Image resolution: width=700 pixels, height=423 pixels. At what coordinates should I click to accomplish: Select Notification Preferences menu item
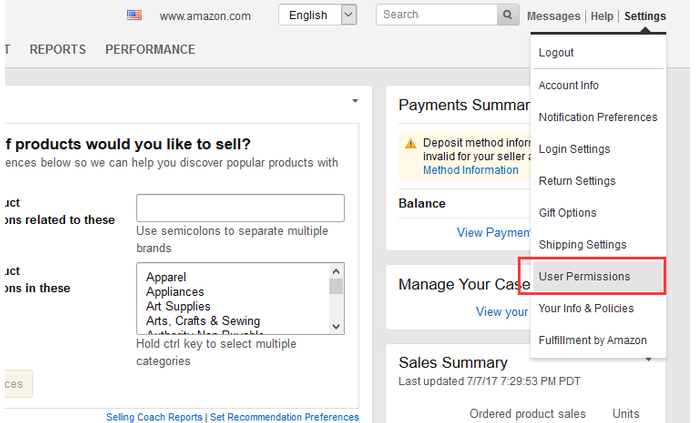tap(597, 117)
